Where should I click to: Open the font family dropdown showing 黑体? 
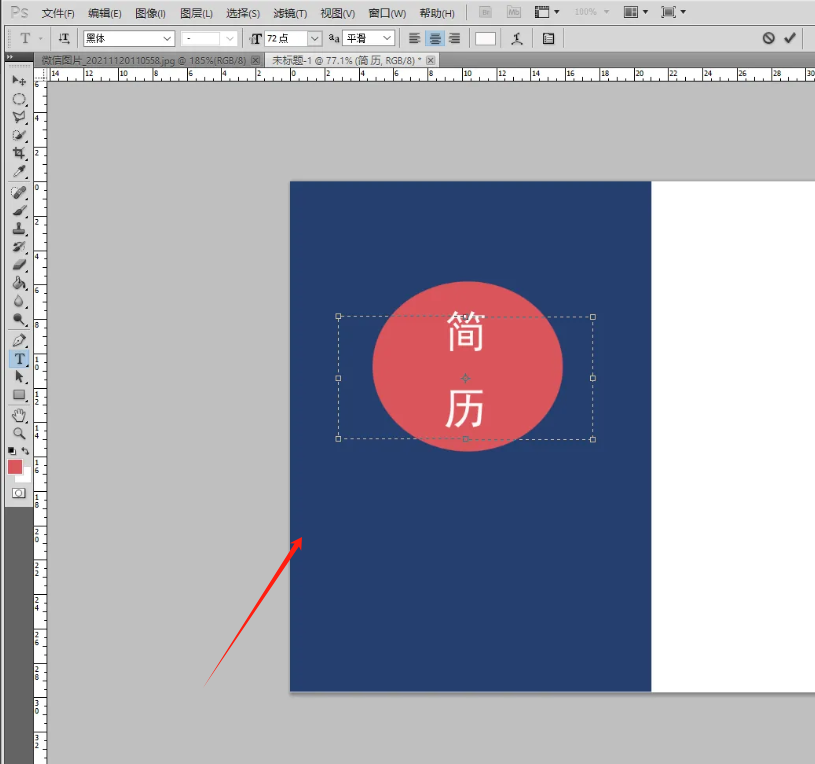tap(128, 38)
